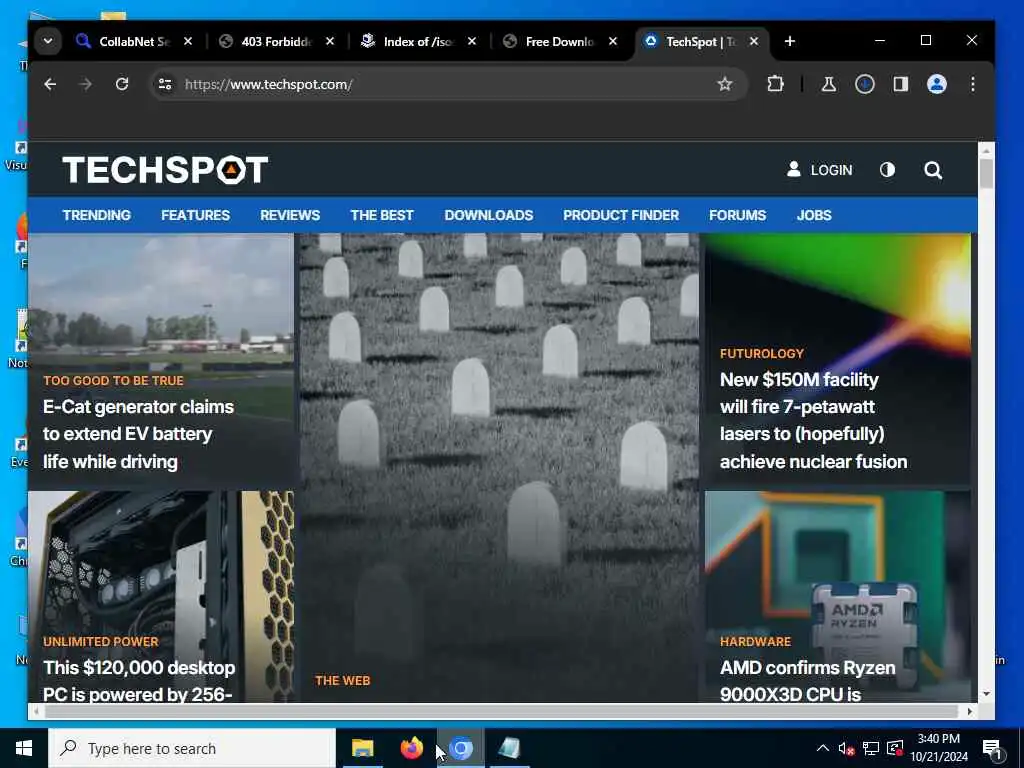
Task: Open File Explorer from taskbar
Action: (x=362, y=748)
